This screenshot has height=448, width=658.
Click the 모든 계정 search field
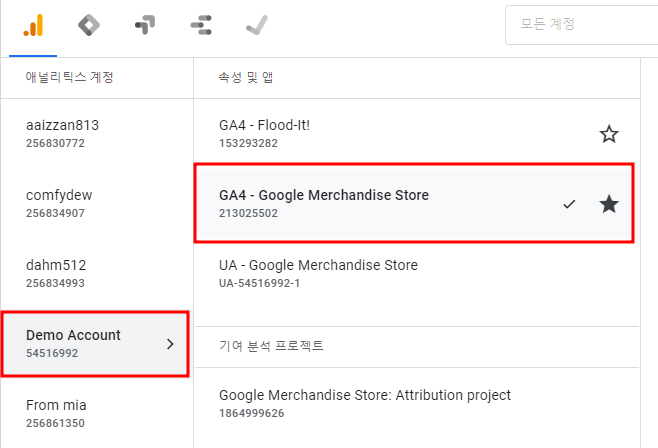point(582,25)
